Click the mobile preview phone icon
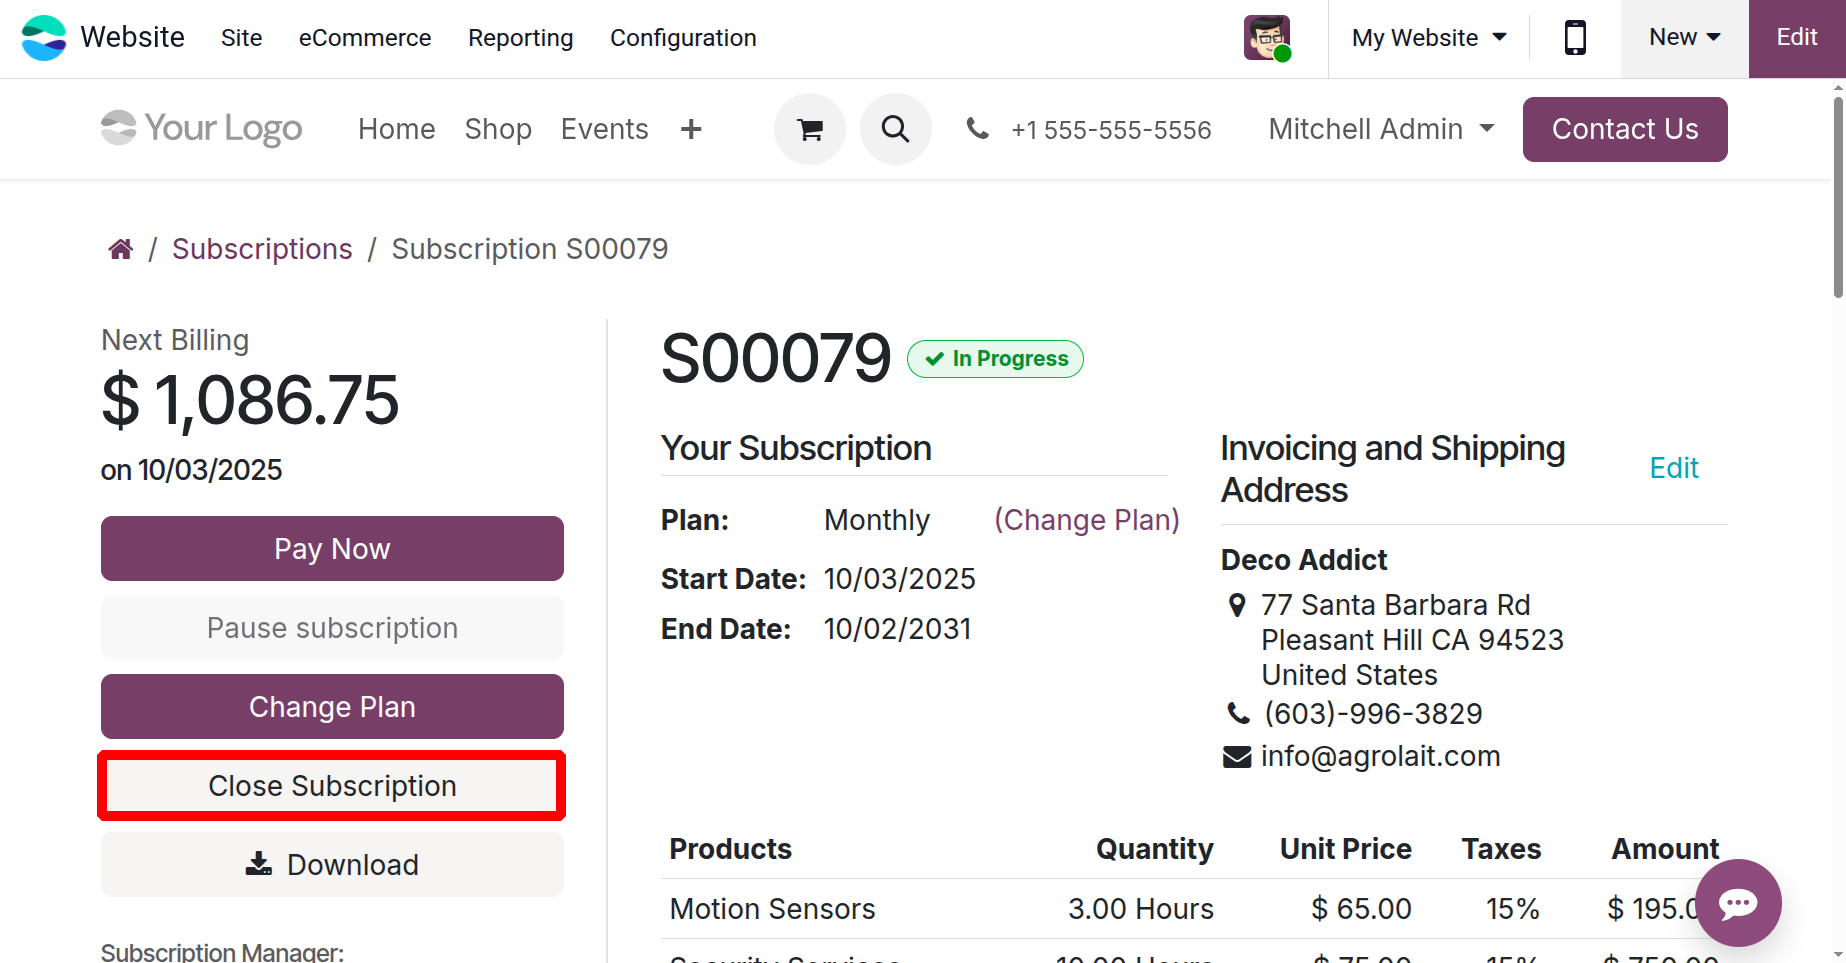The image size is (1846, 963). point(1575,38)
